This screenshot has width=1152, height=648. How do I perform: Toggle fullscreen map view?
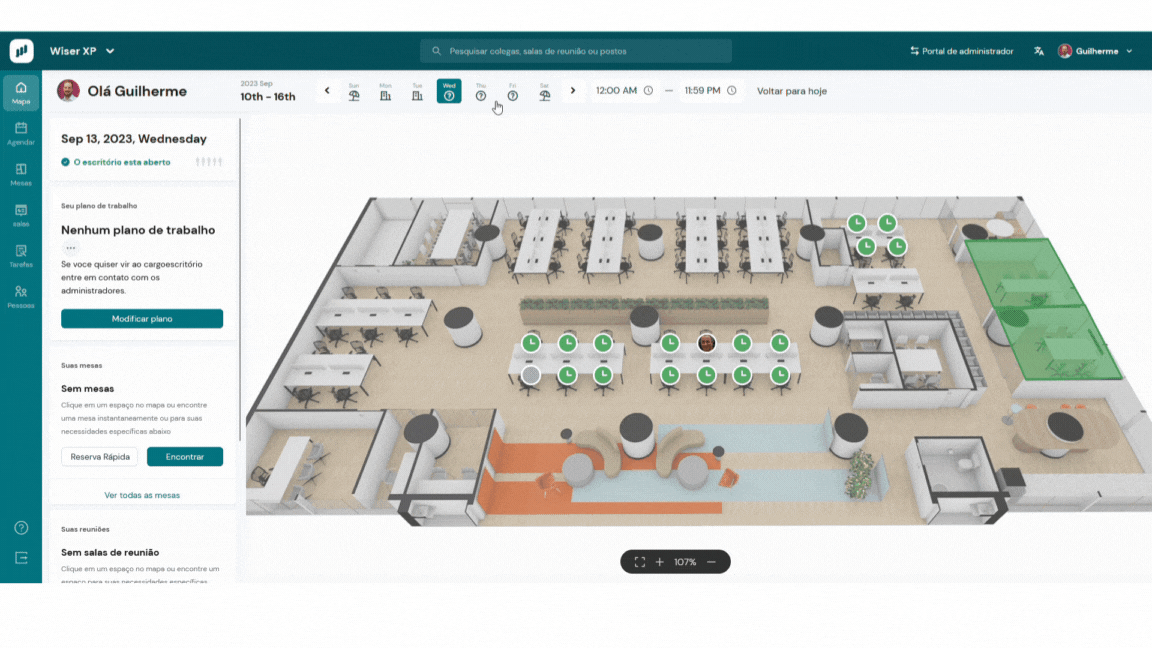click(640, 562)
